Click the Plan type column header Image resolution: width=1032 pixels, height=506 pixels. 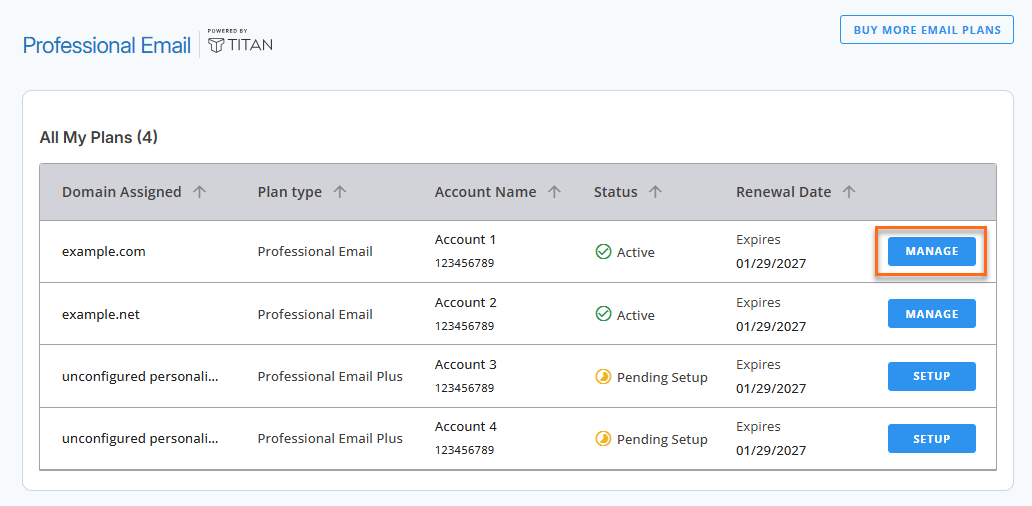point(290,192)
